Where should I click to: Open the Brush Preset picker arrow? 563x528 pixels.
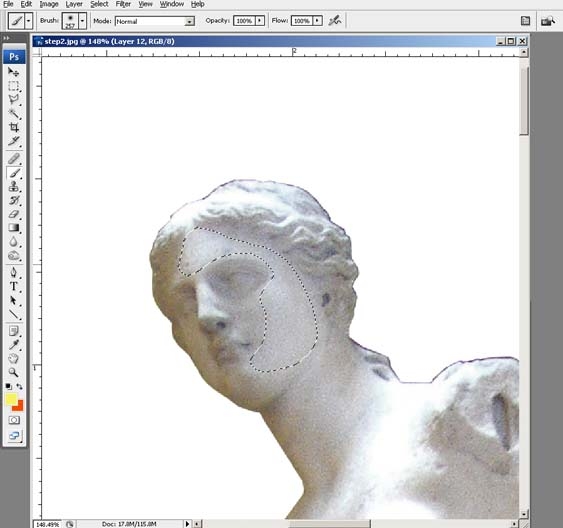click(82, 21)
